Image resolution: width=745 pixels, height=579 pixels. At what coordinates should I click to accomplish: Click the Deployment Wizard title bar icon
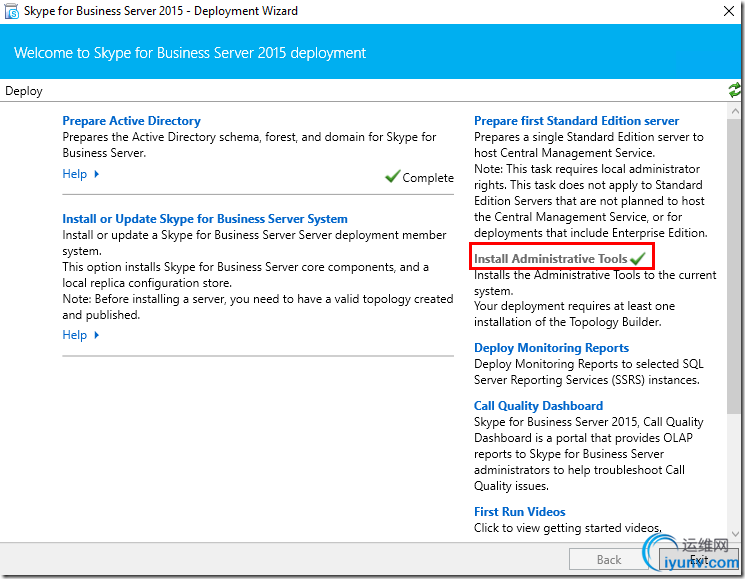coord(11,11)
